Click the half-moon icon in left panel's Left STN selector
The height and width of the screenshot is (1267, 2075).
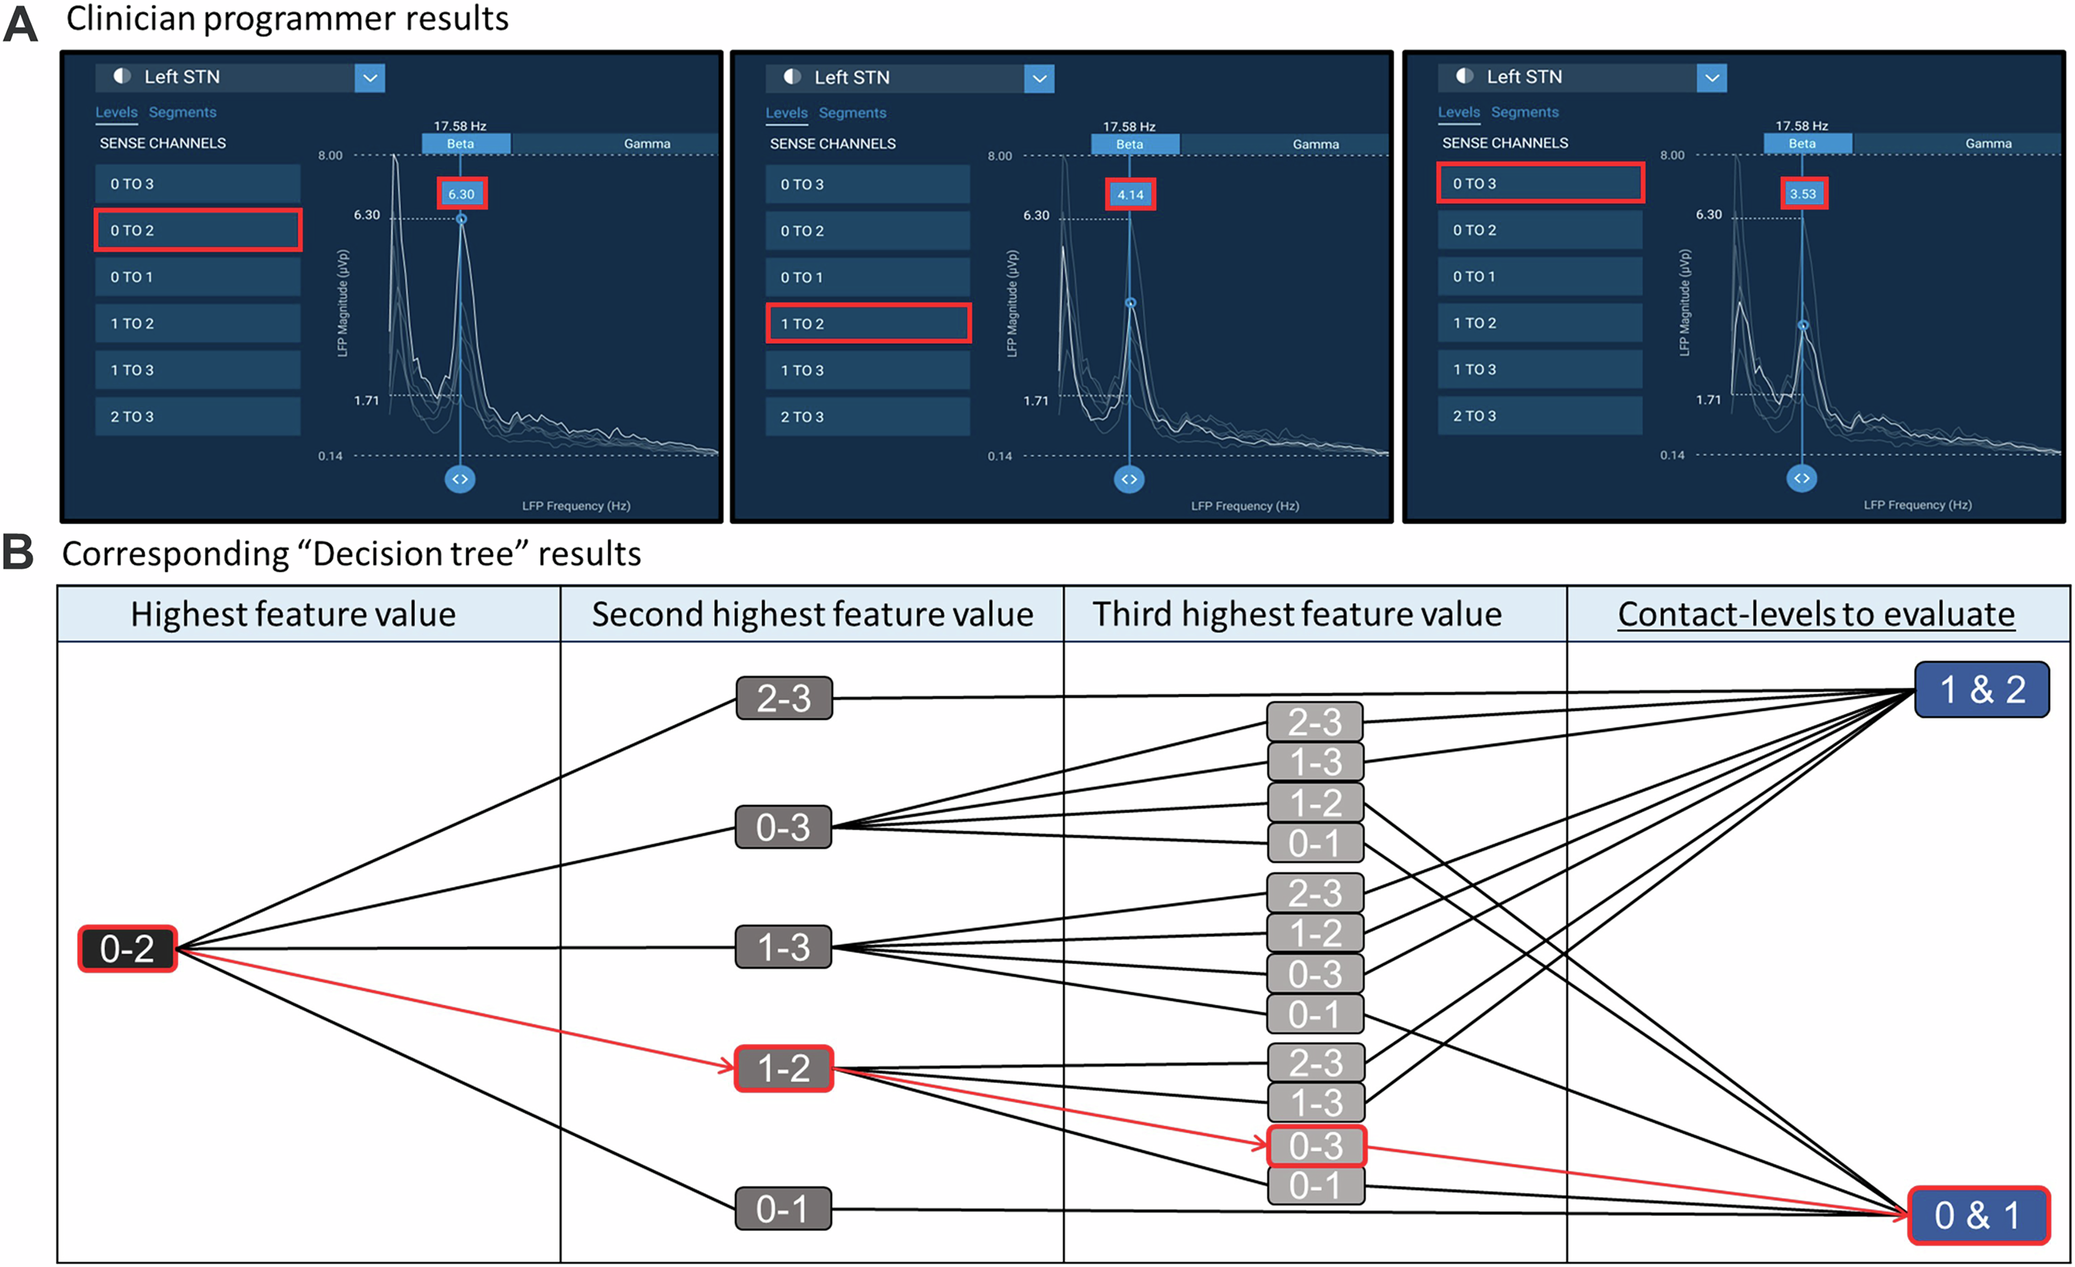122,77
